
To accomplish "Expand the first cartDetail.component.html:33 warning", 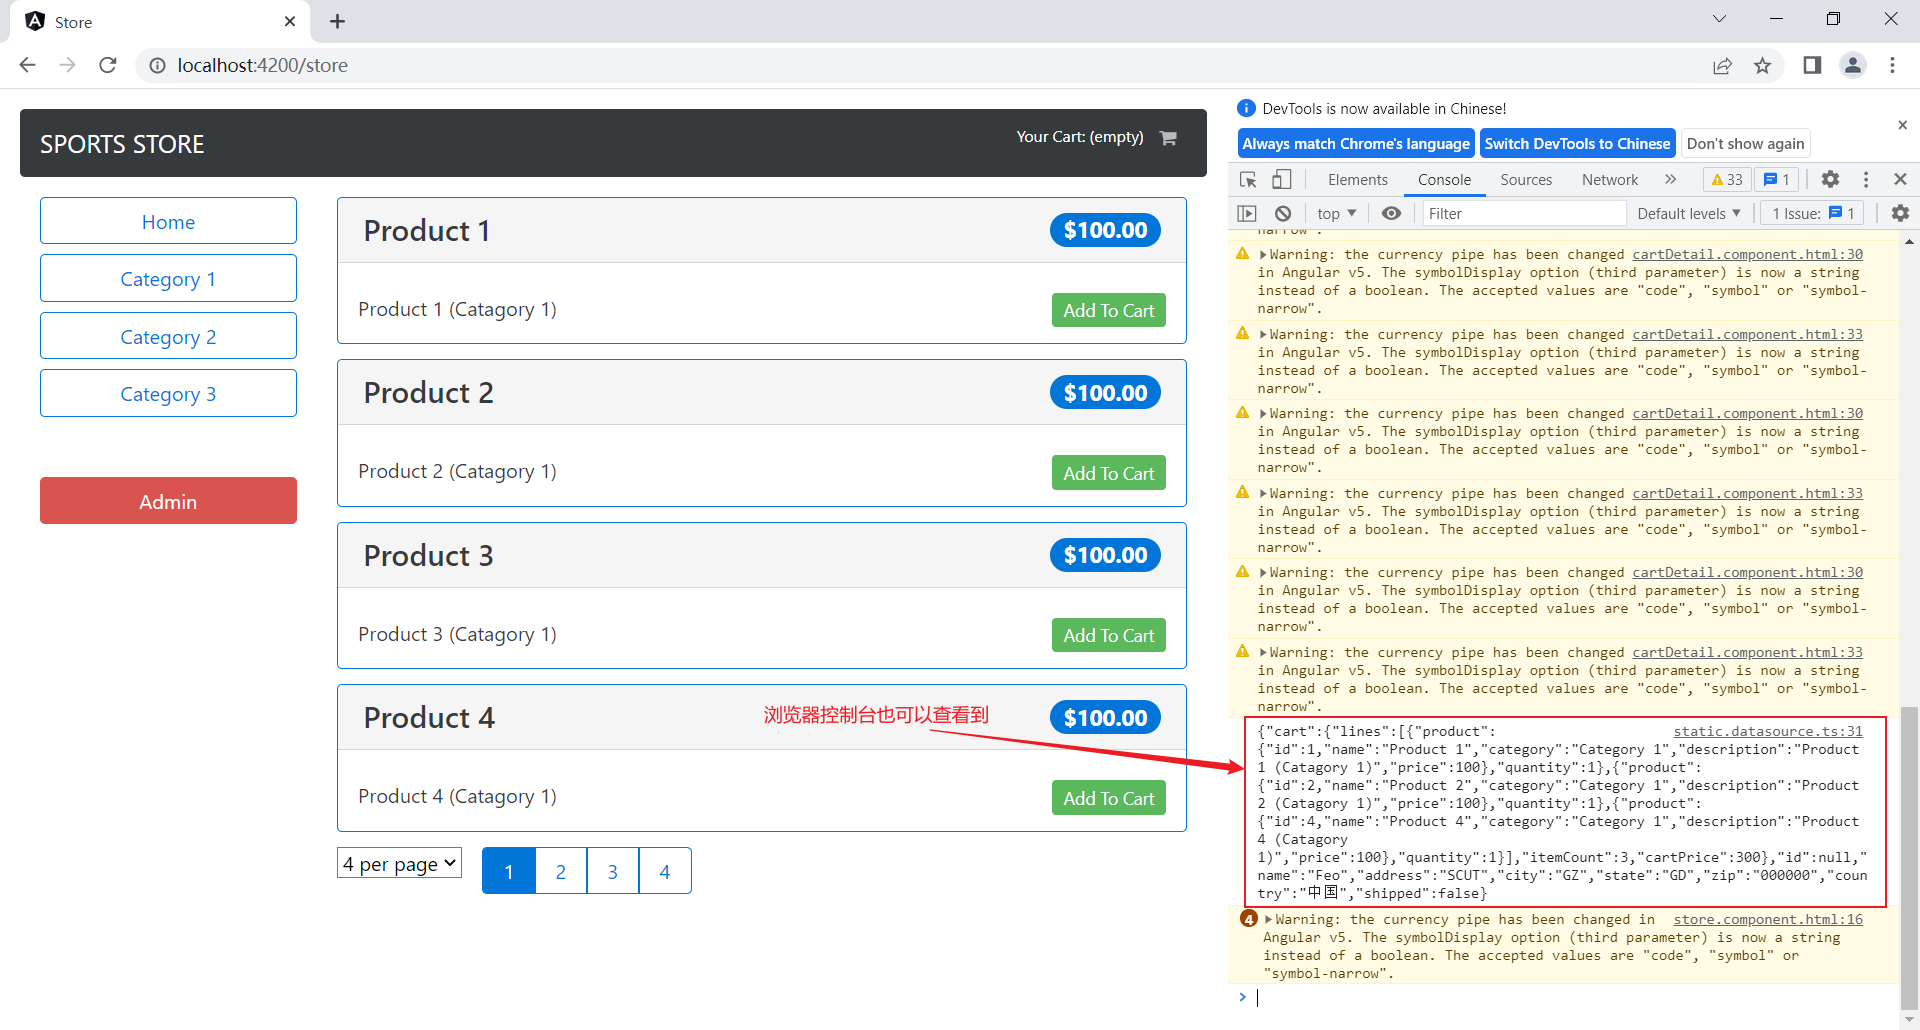I will click(x=1263, y=335).
